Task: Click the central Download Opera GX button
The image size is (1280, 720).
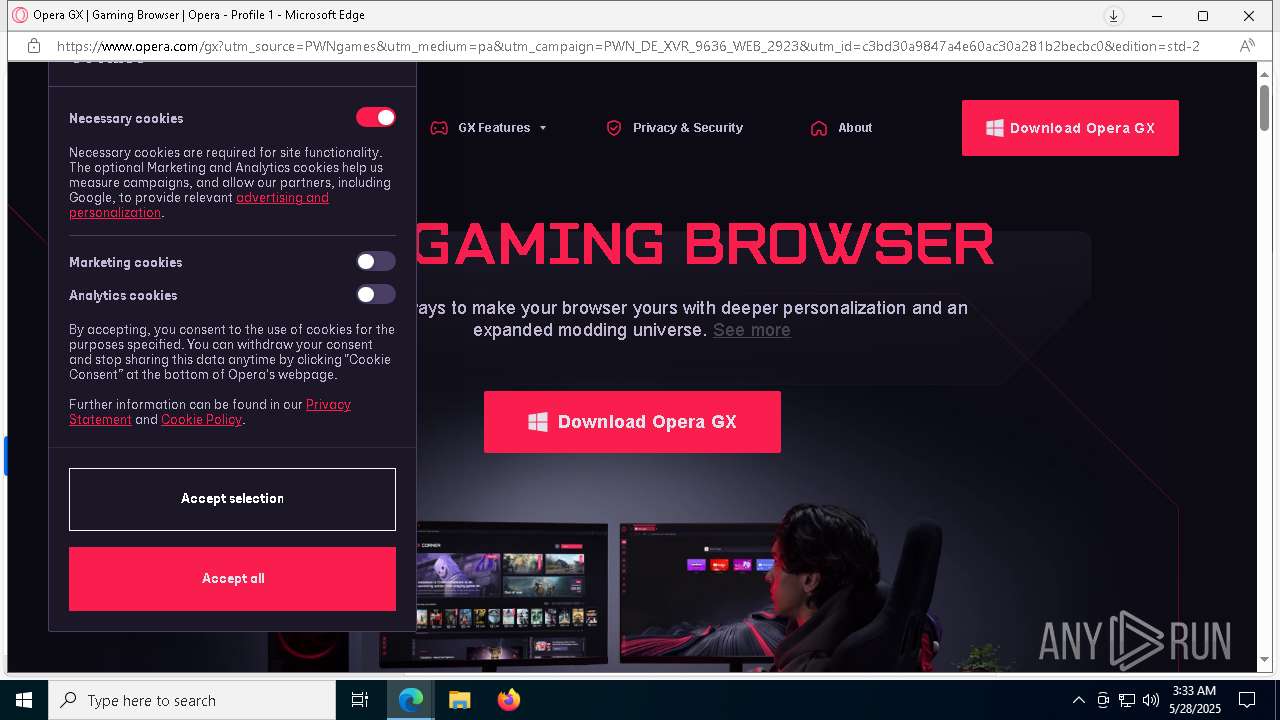Action: 632,422
